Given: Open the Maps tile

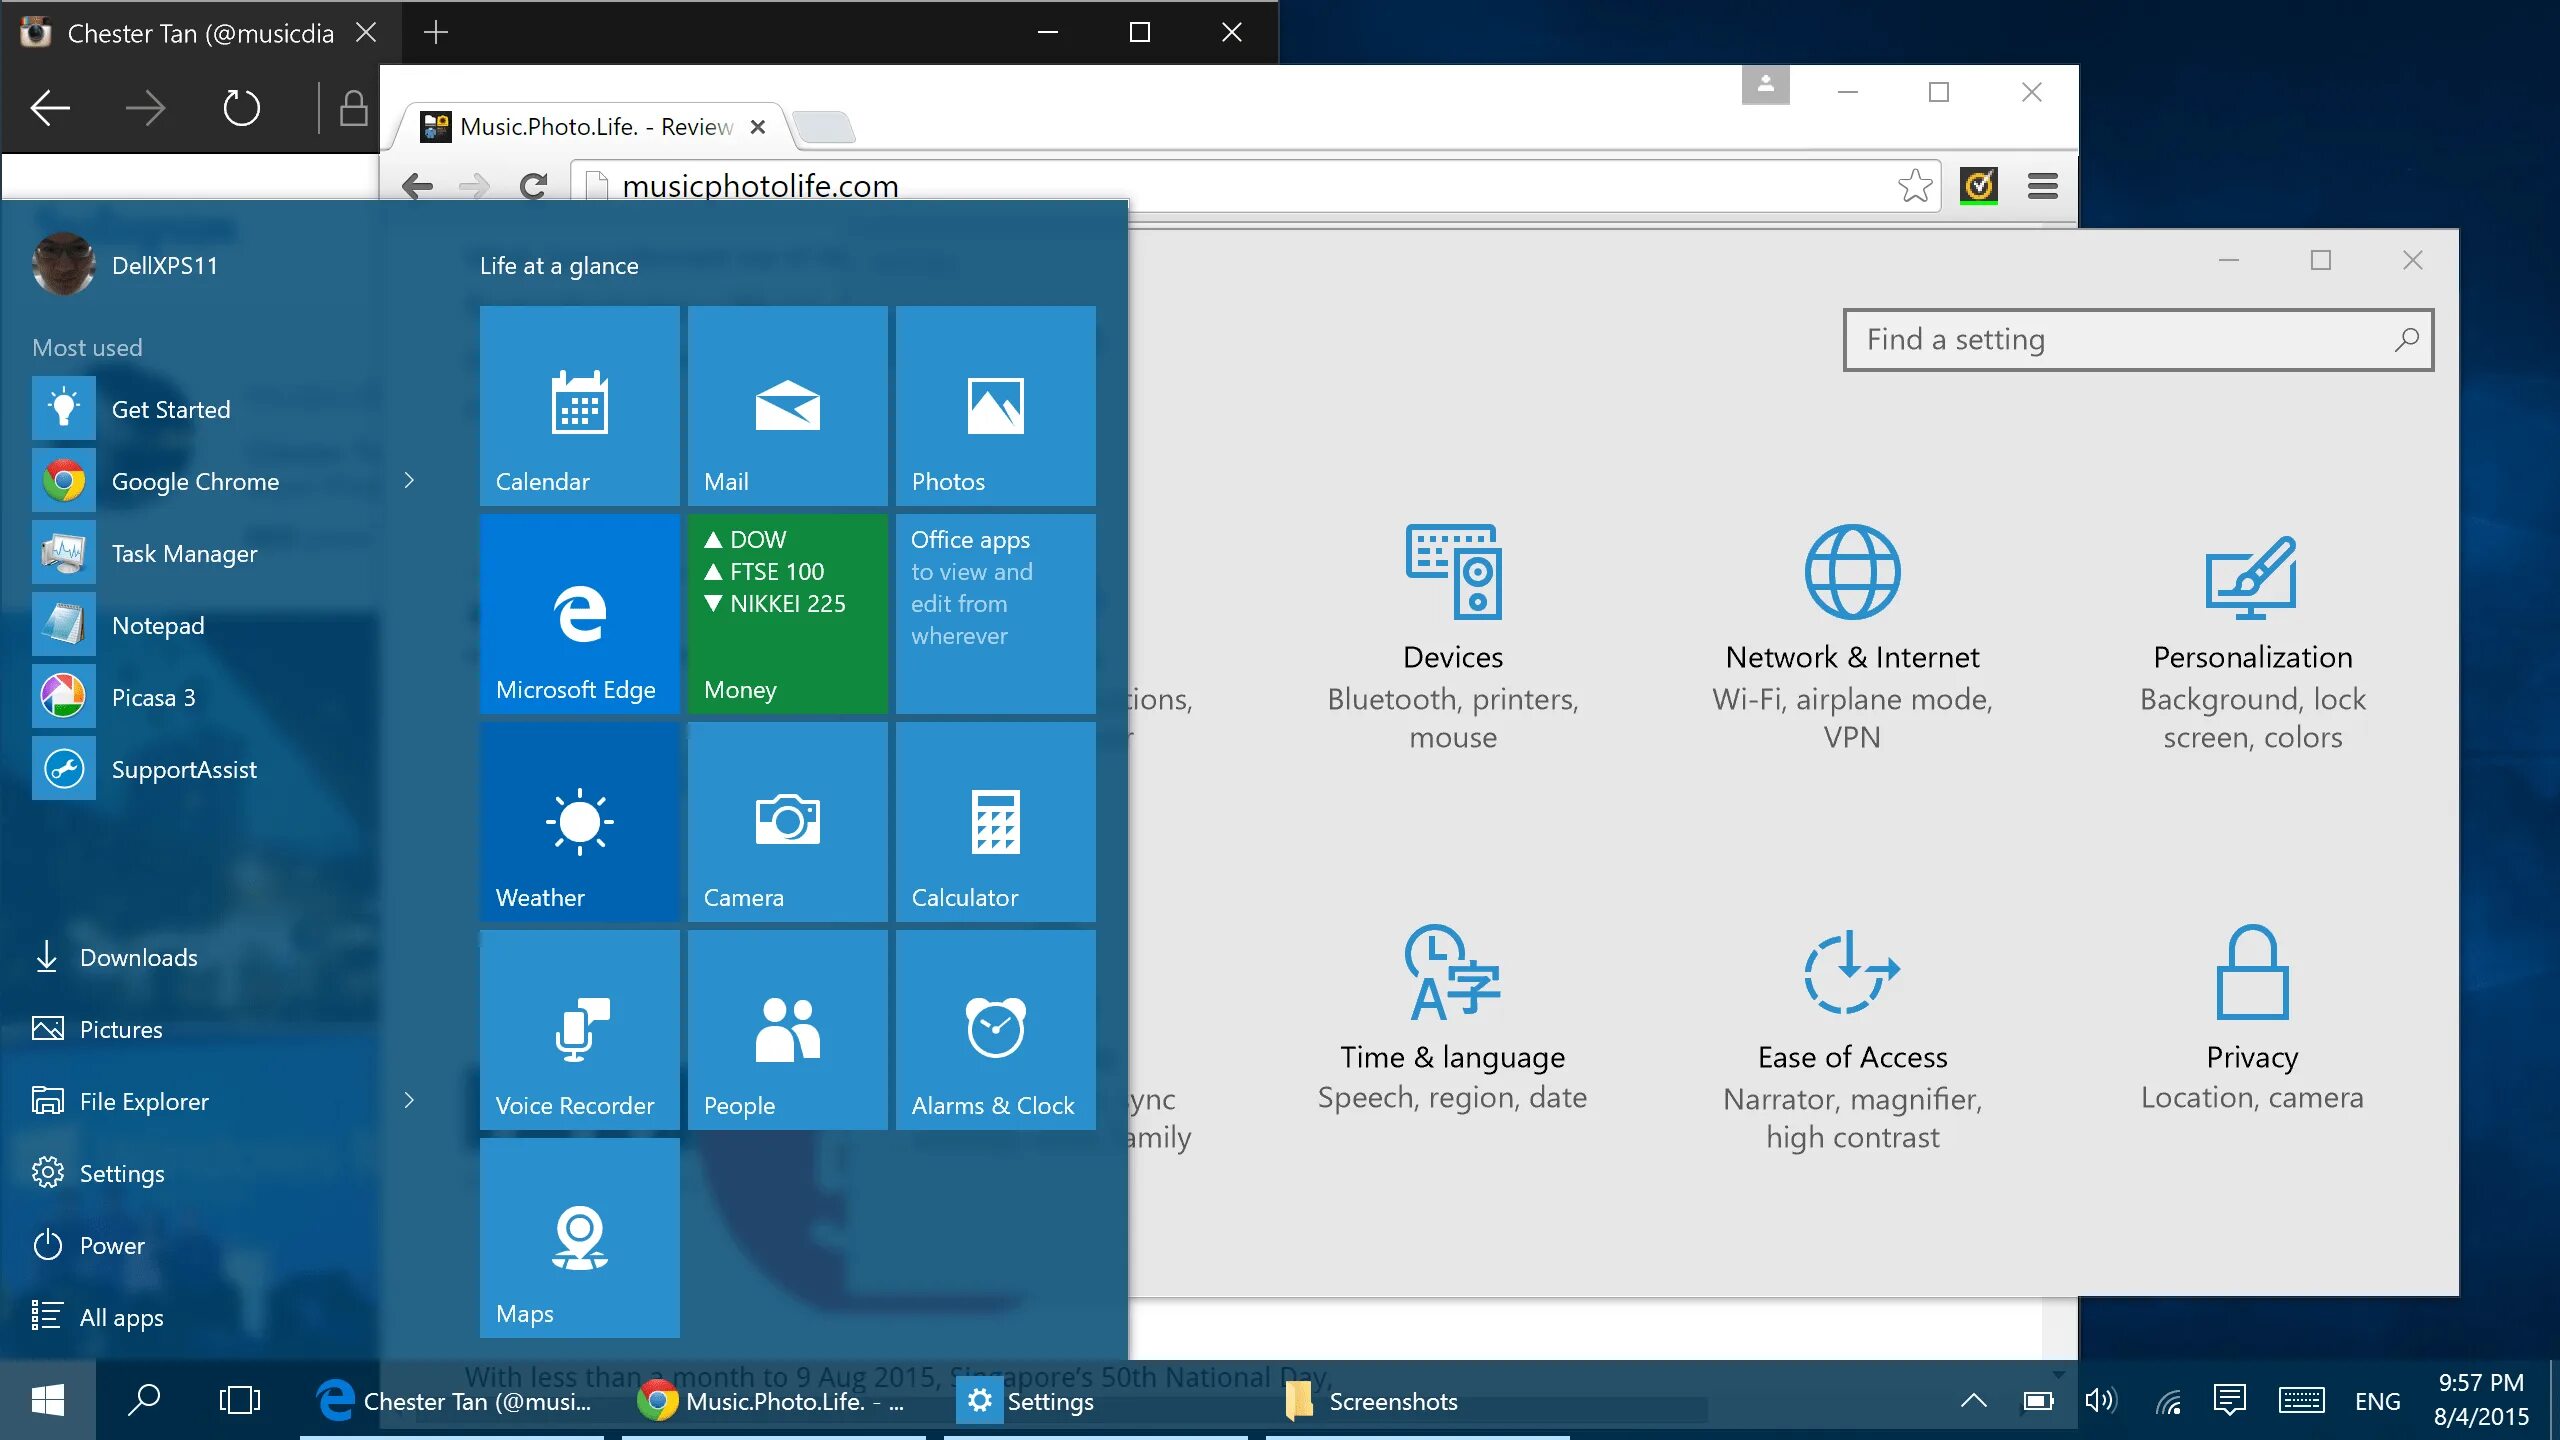Looking at the screenshot, I should pyautogui.click(x=579, y=1237).
